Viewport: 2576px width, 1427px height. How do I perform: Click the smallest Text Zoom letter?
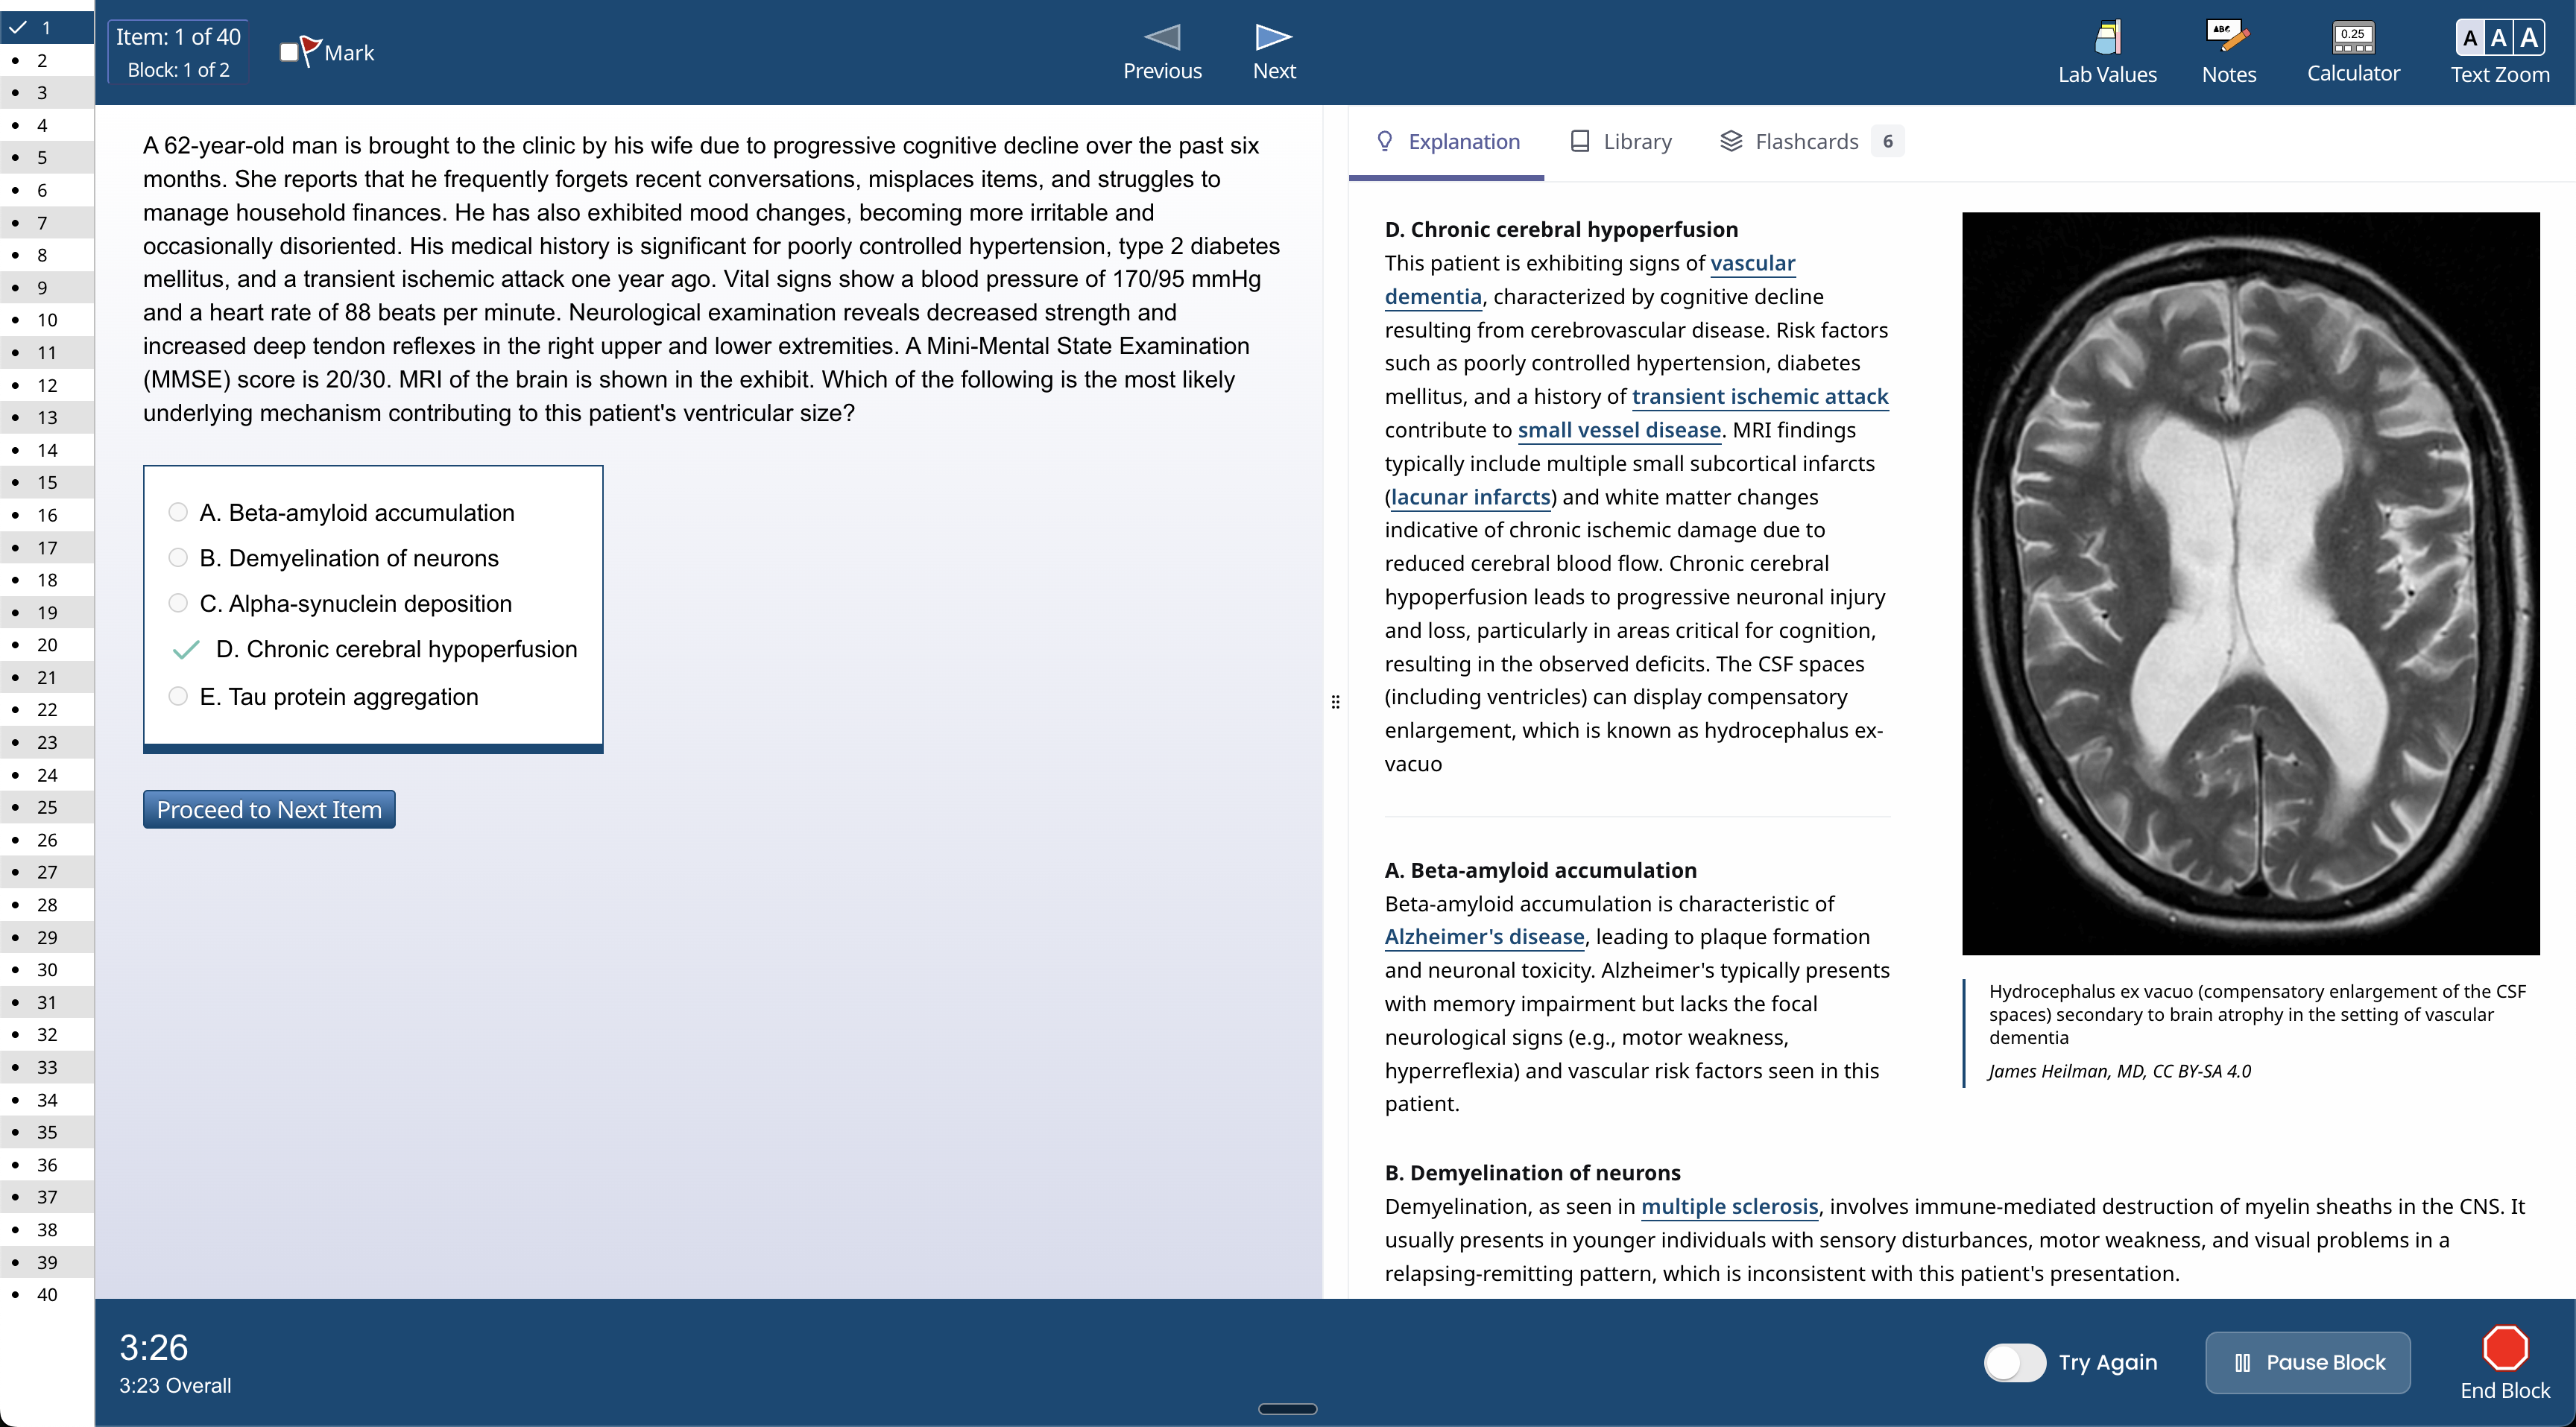(x=2470, y=39)
